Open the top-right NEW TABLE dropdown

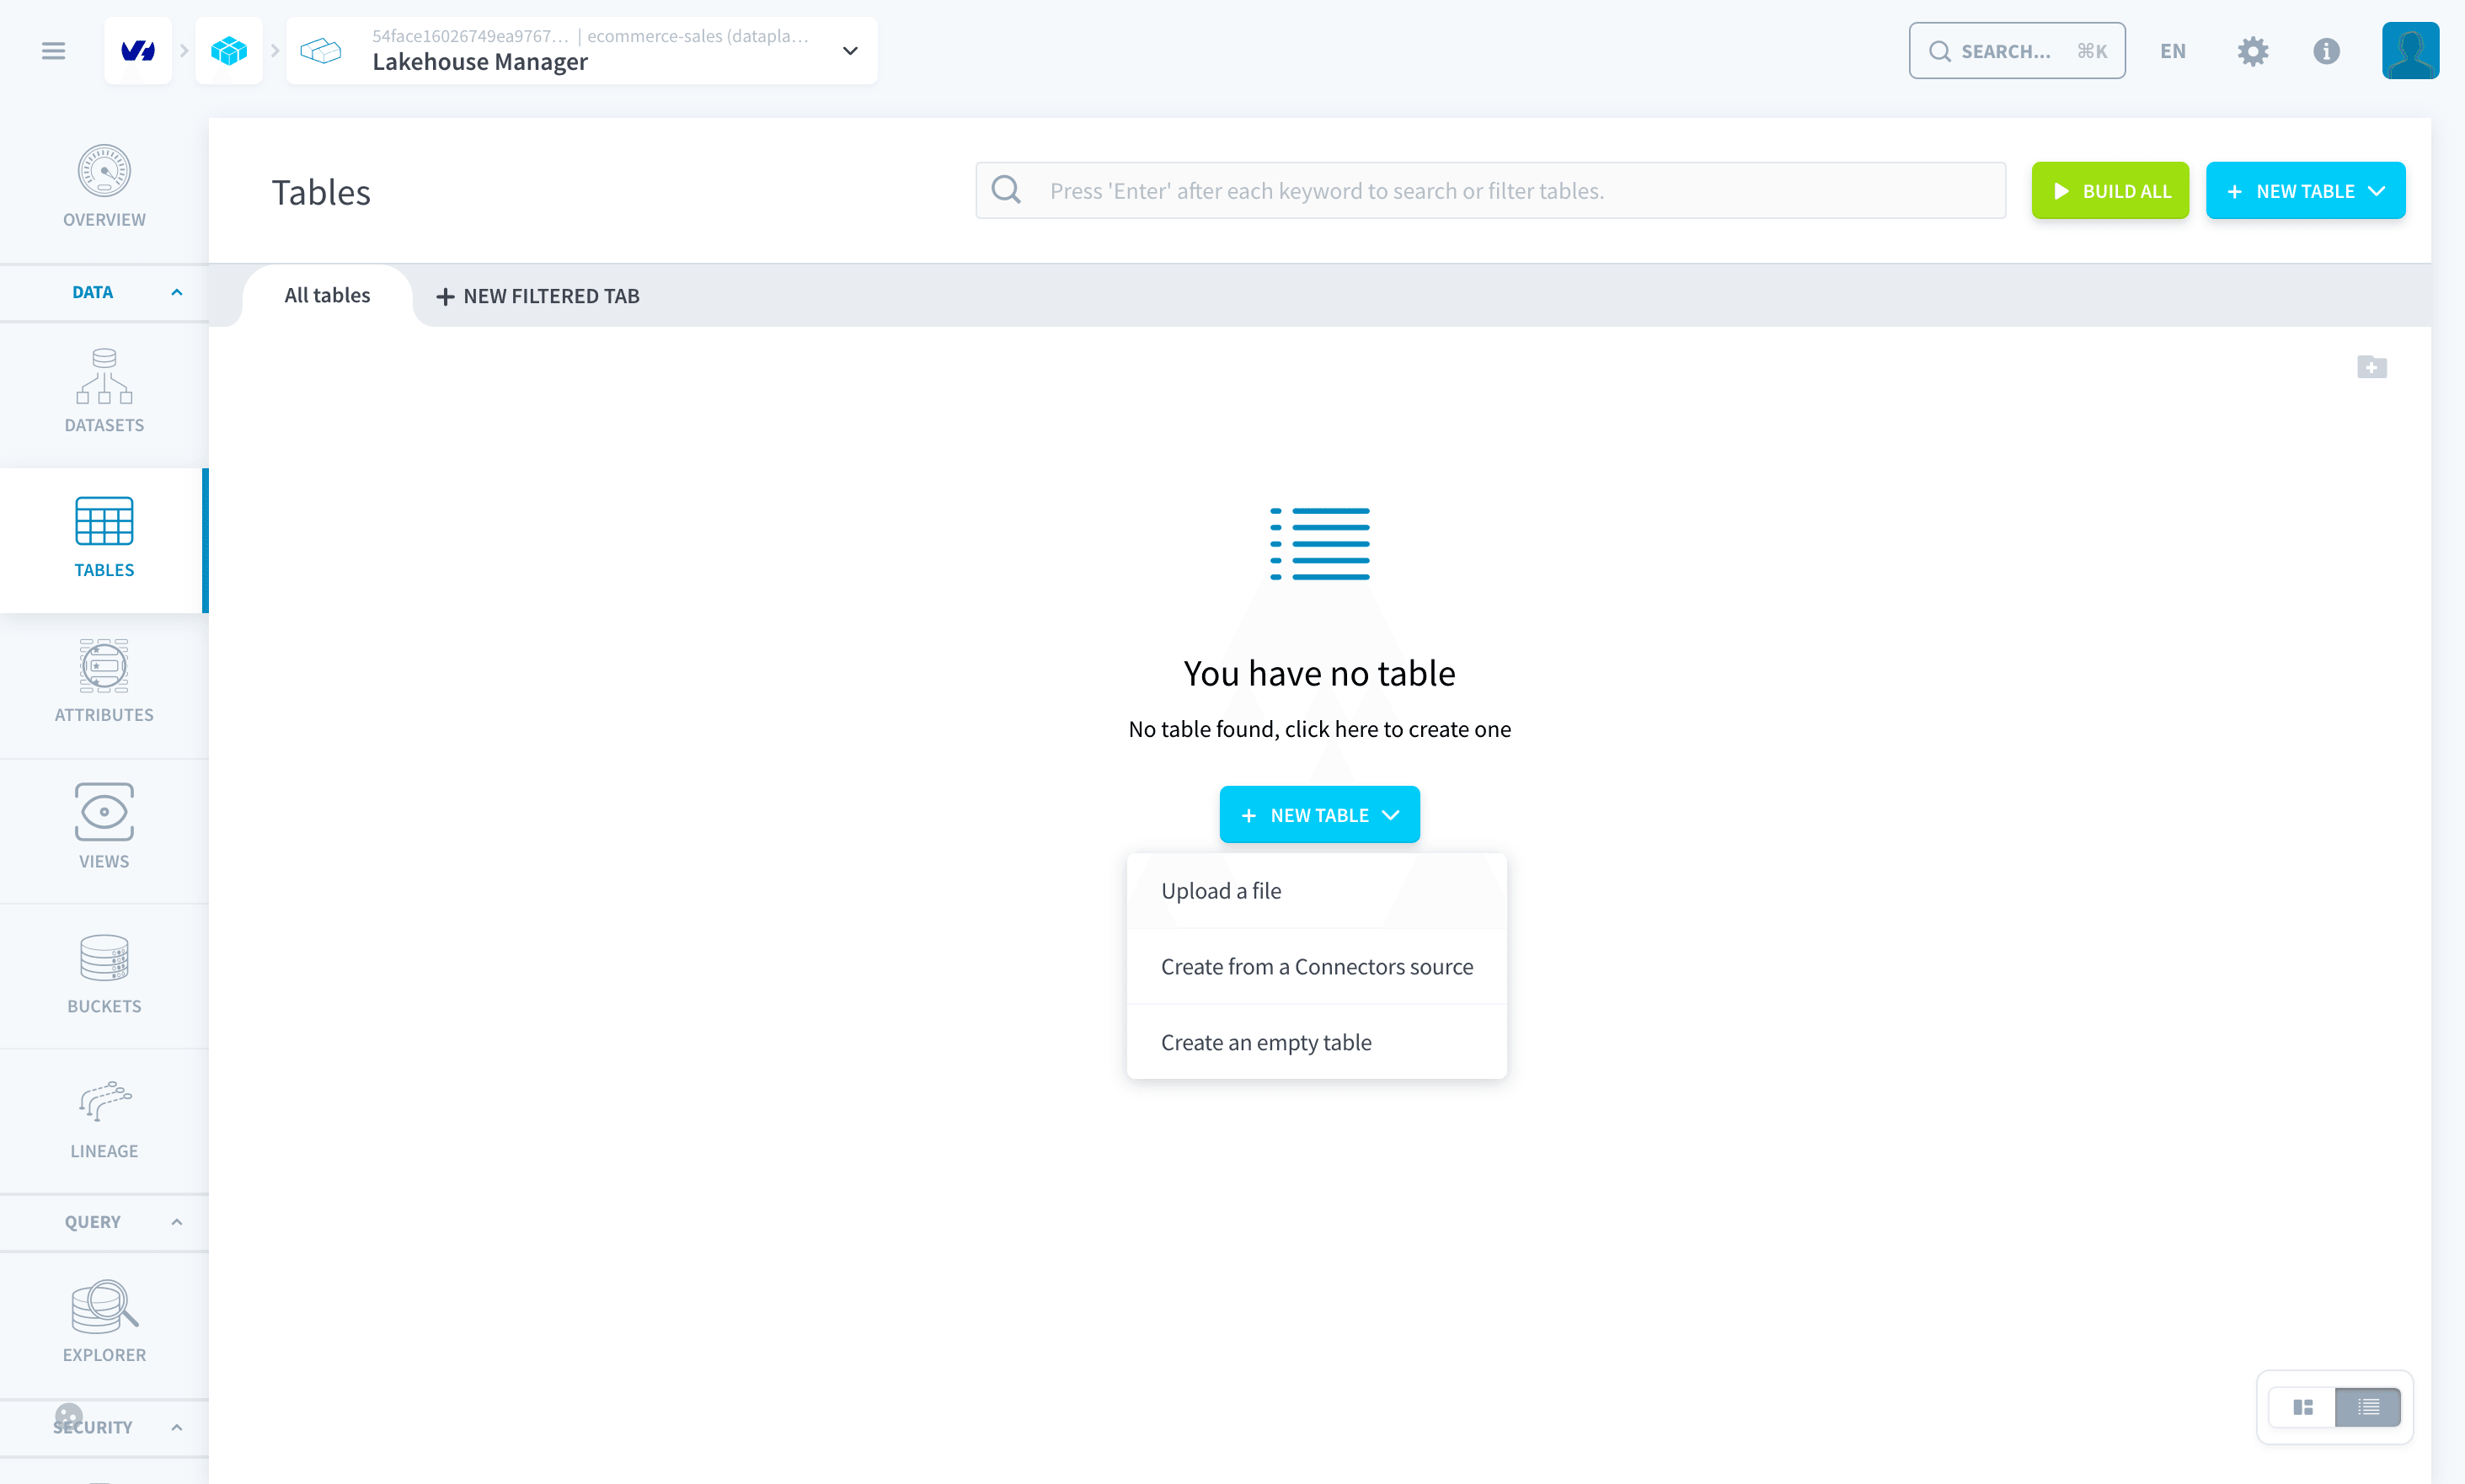pos(2305,190)
